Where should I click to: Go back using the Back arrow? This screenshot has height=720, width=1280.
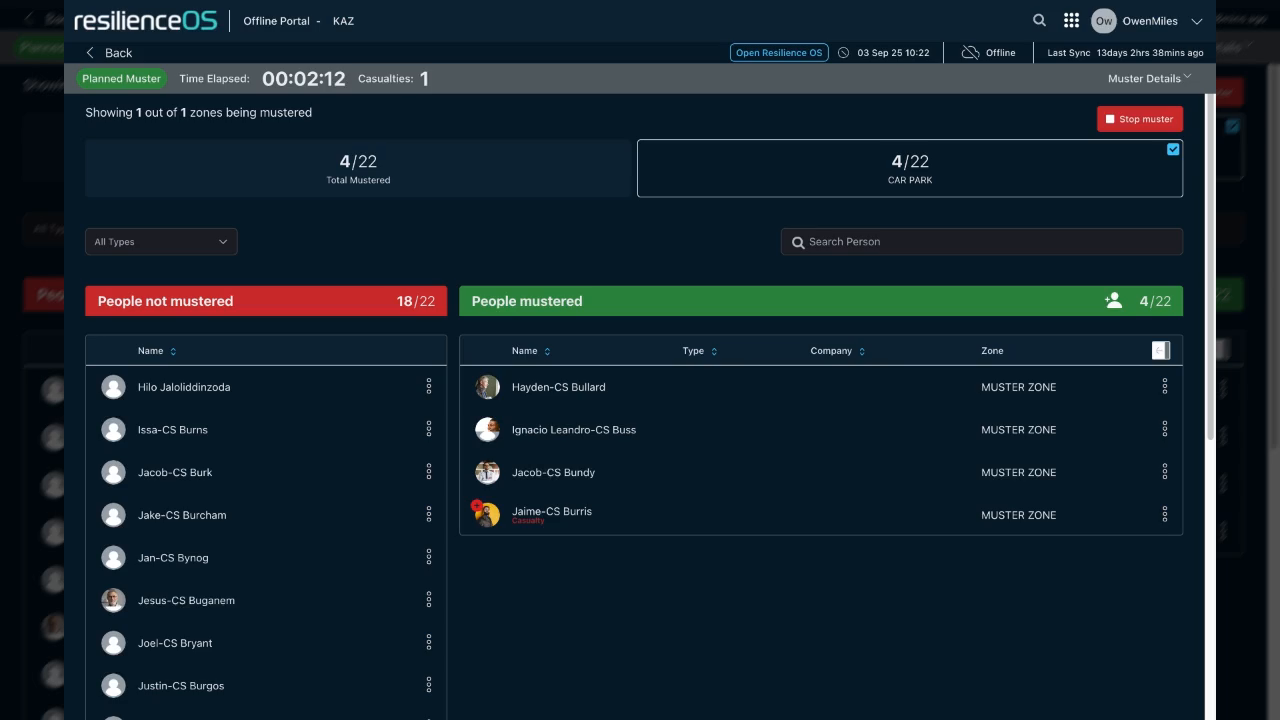click(90, 52)
